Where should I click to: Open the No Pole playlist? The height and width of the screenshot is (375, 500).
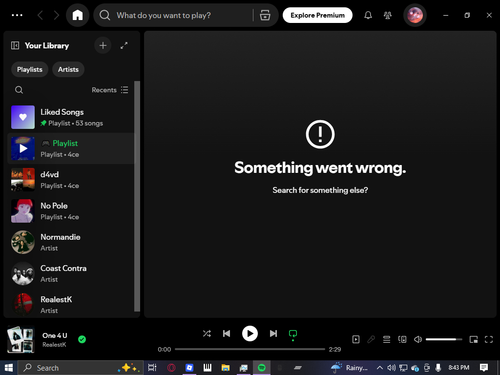(x=70, y=211)
